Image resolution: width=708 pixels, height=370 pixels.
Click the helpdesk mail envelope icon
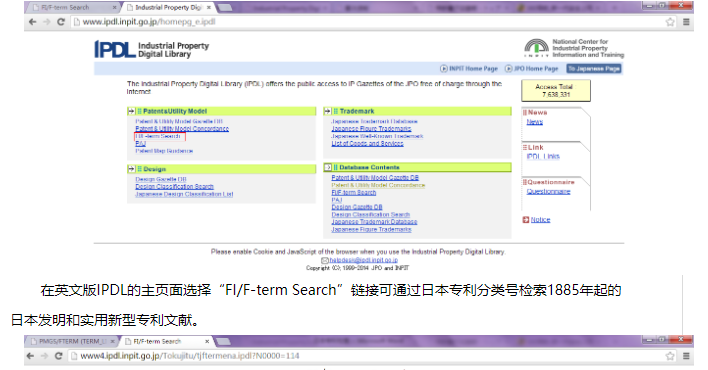325,260
